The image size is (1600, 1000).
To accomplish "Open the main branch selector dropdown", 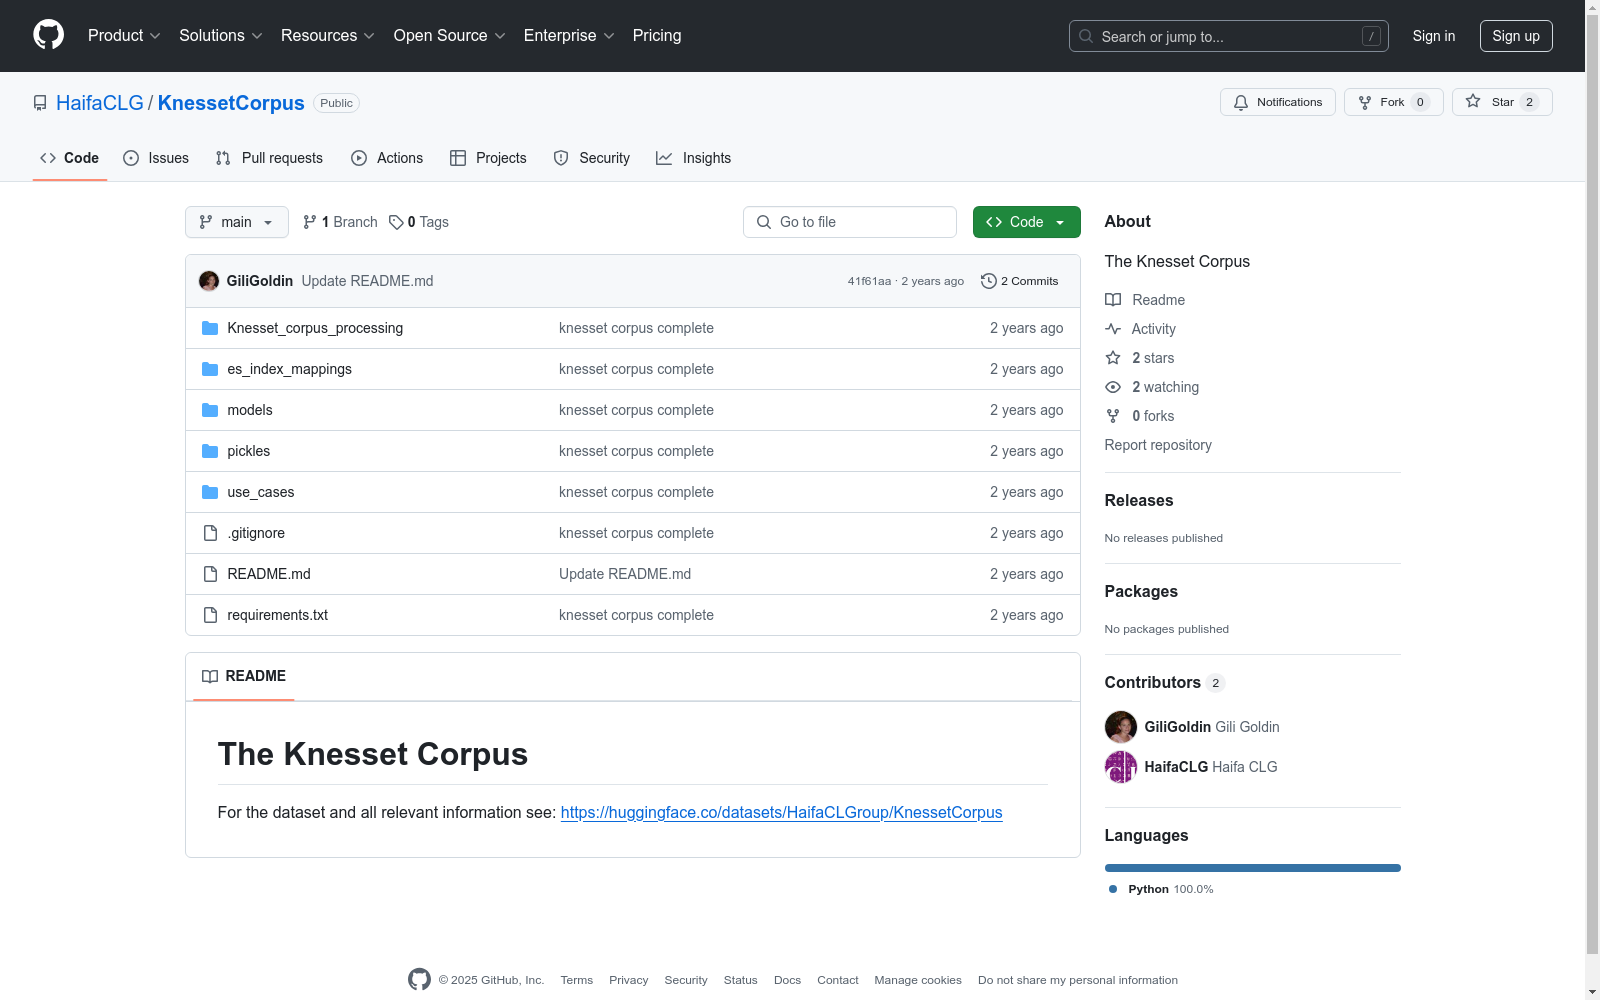I will [237, 222].
